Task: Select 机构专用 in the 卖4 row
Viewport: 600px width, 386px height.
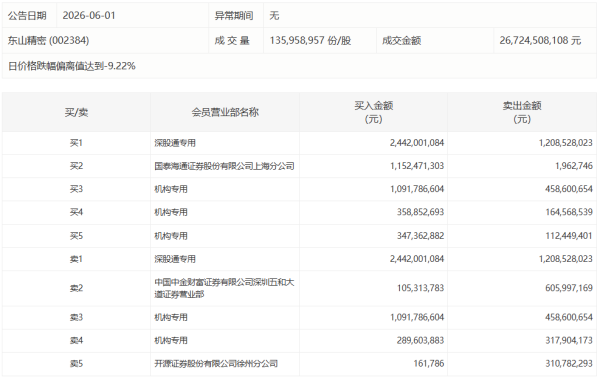Action: pyautogui.click(x=171, y=340)
